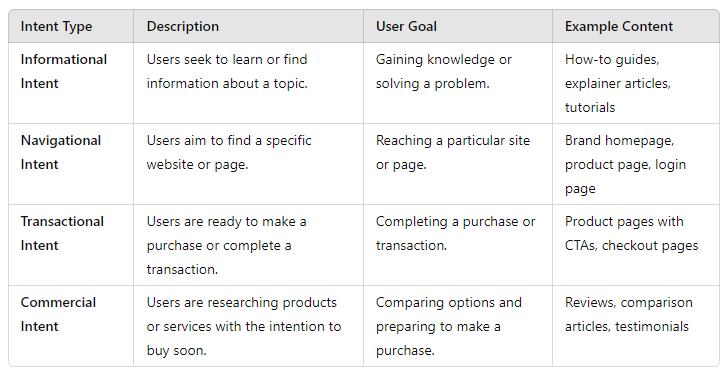Select the Commercial Intent row label
This screenshot has height=376, width=727.
58,314
